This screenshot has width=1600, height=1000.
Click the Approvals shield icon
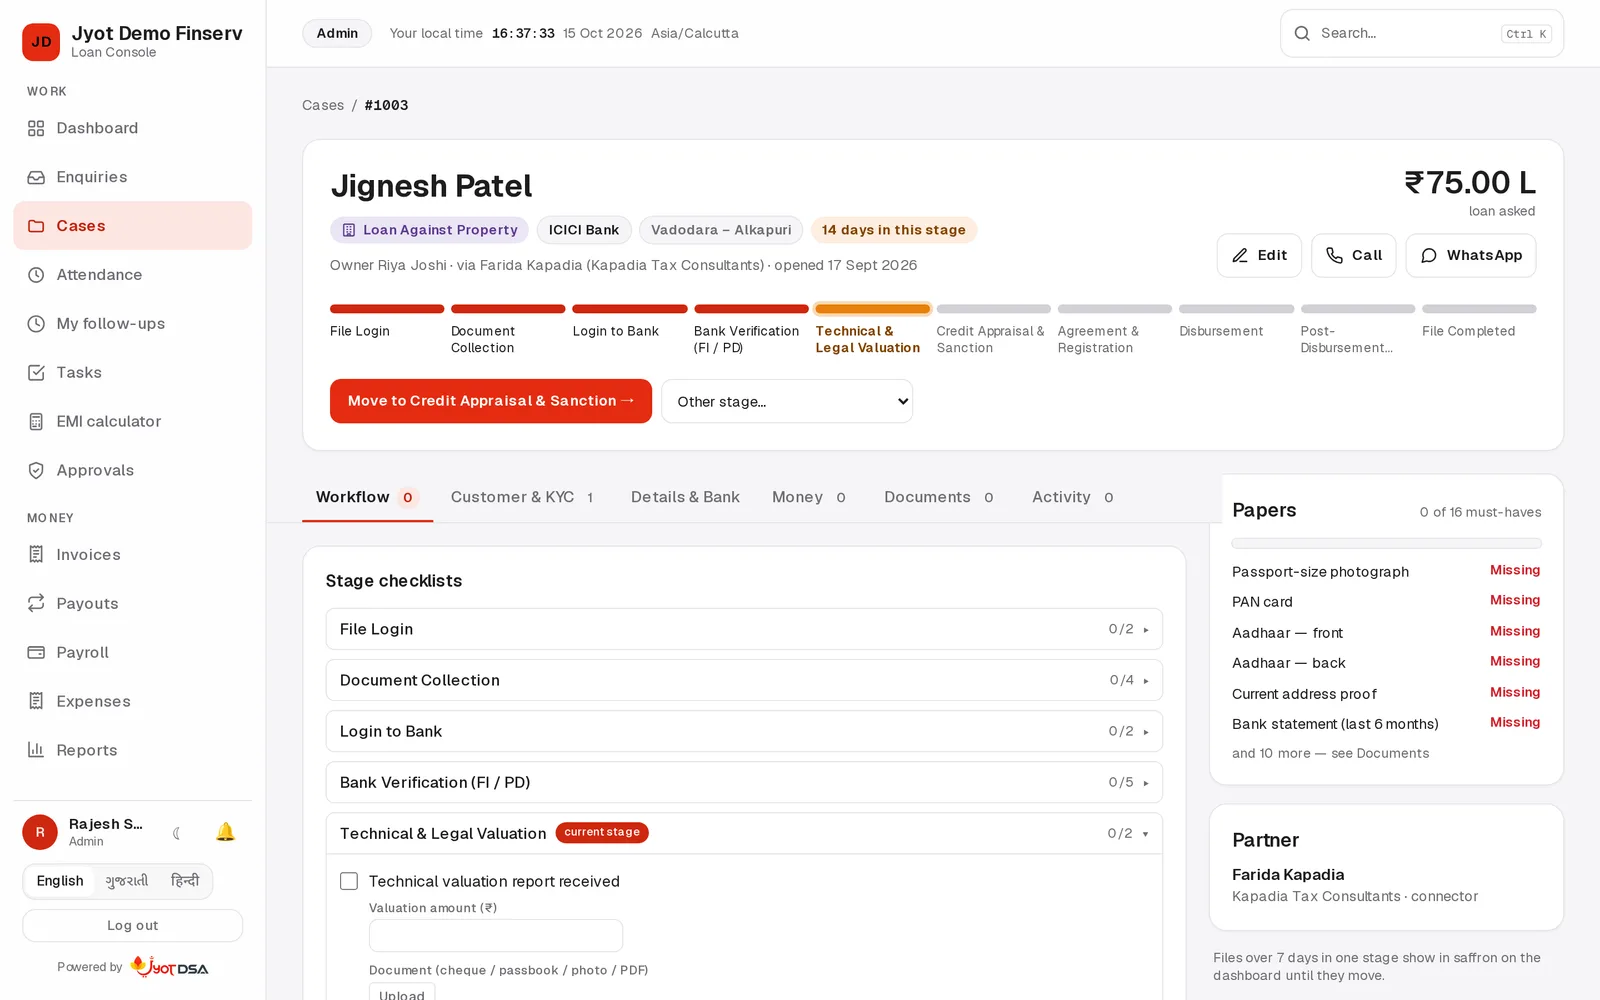(x=36, y=471)
